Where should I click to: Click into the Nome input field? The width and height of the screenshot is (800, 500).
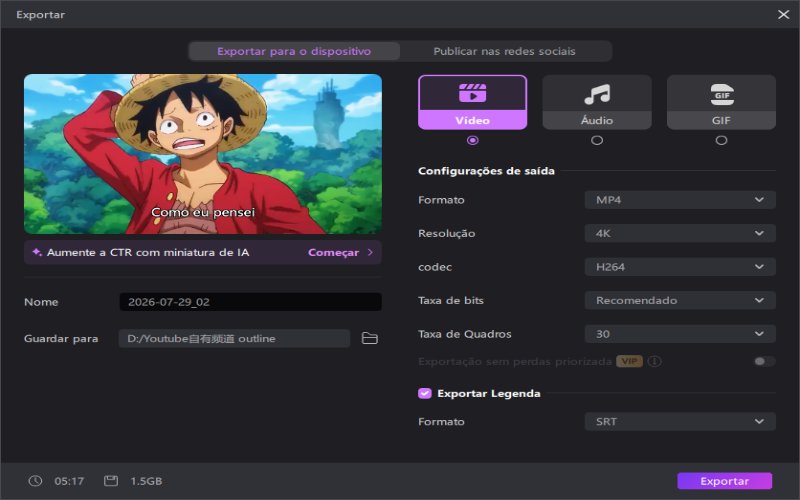tap(251, 302)
